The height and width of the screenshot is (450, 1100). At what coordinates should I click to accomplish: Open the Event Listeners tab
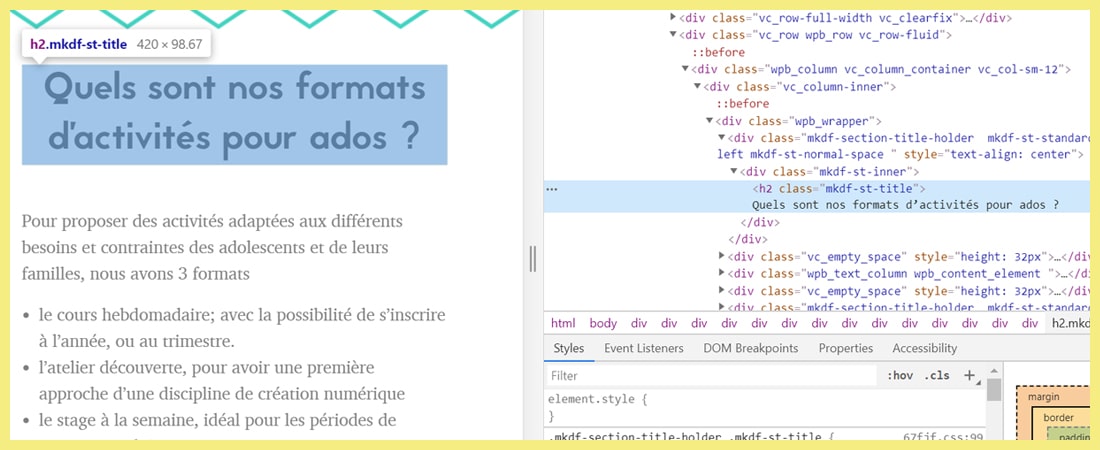[643, 348]
